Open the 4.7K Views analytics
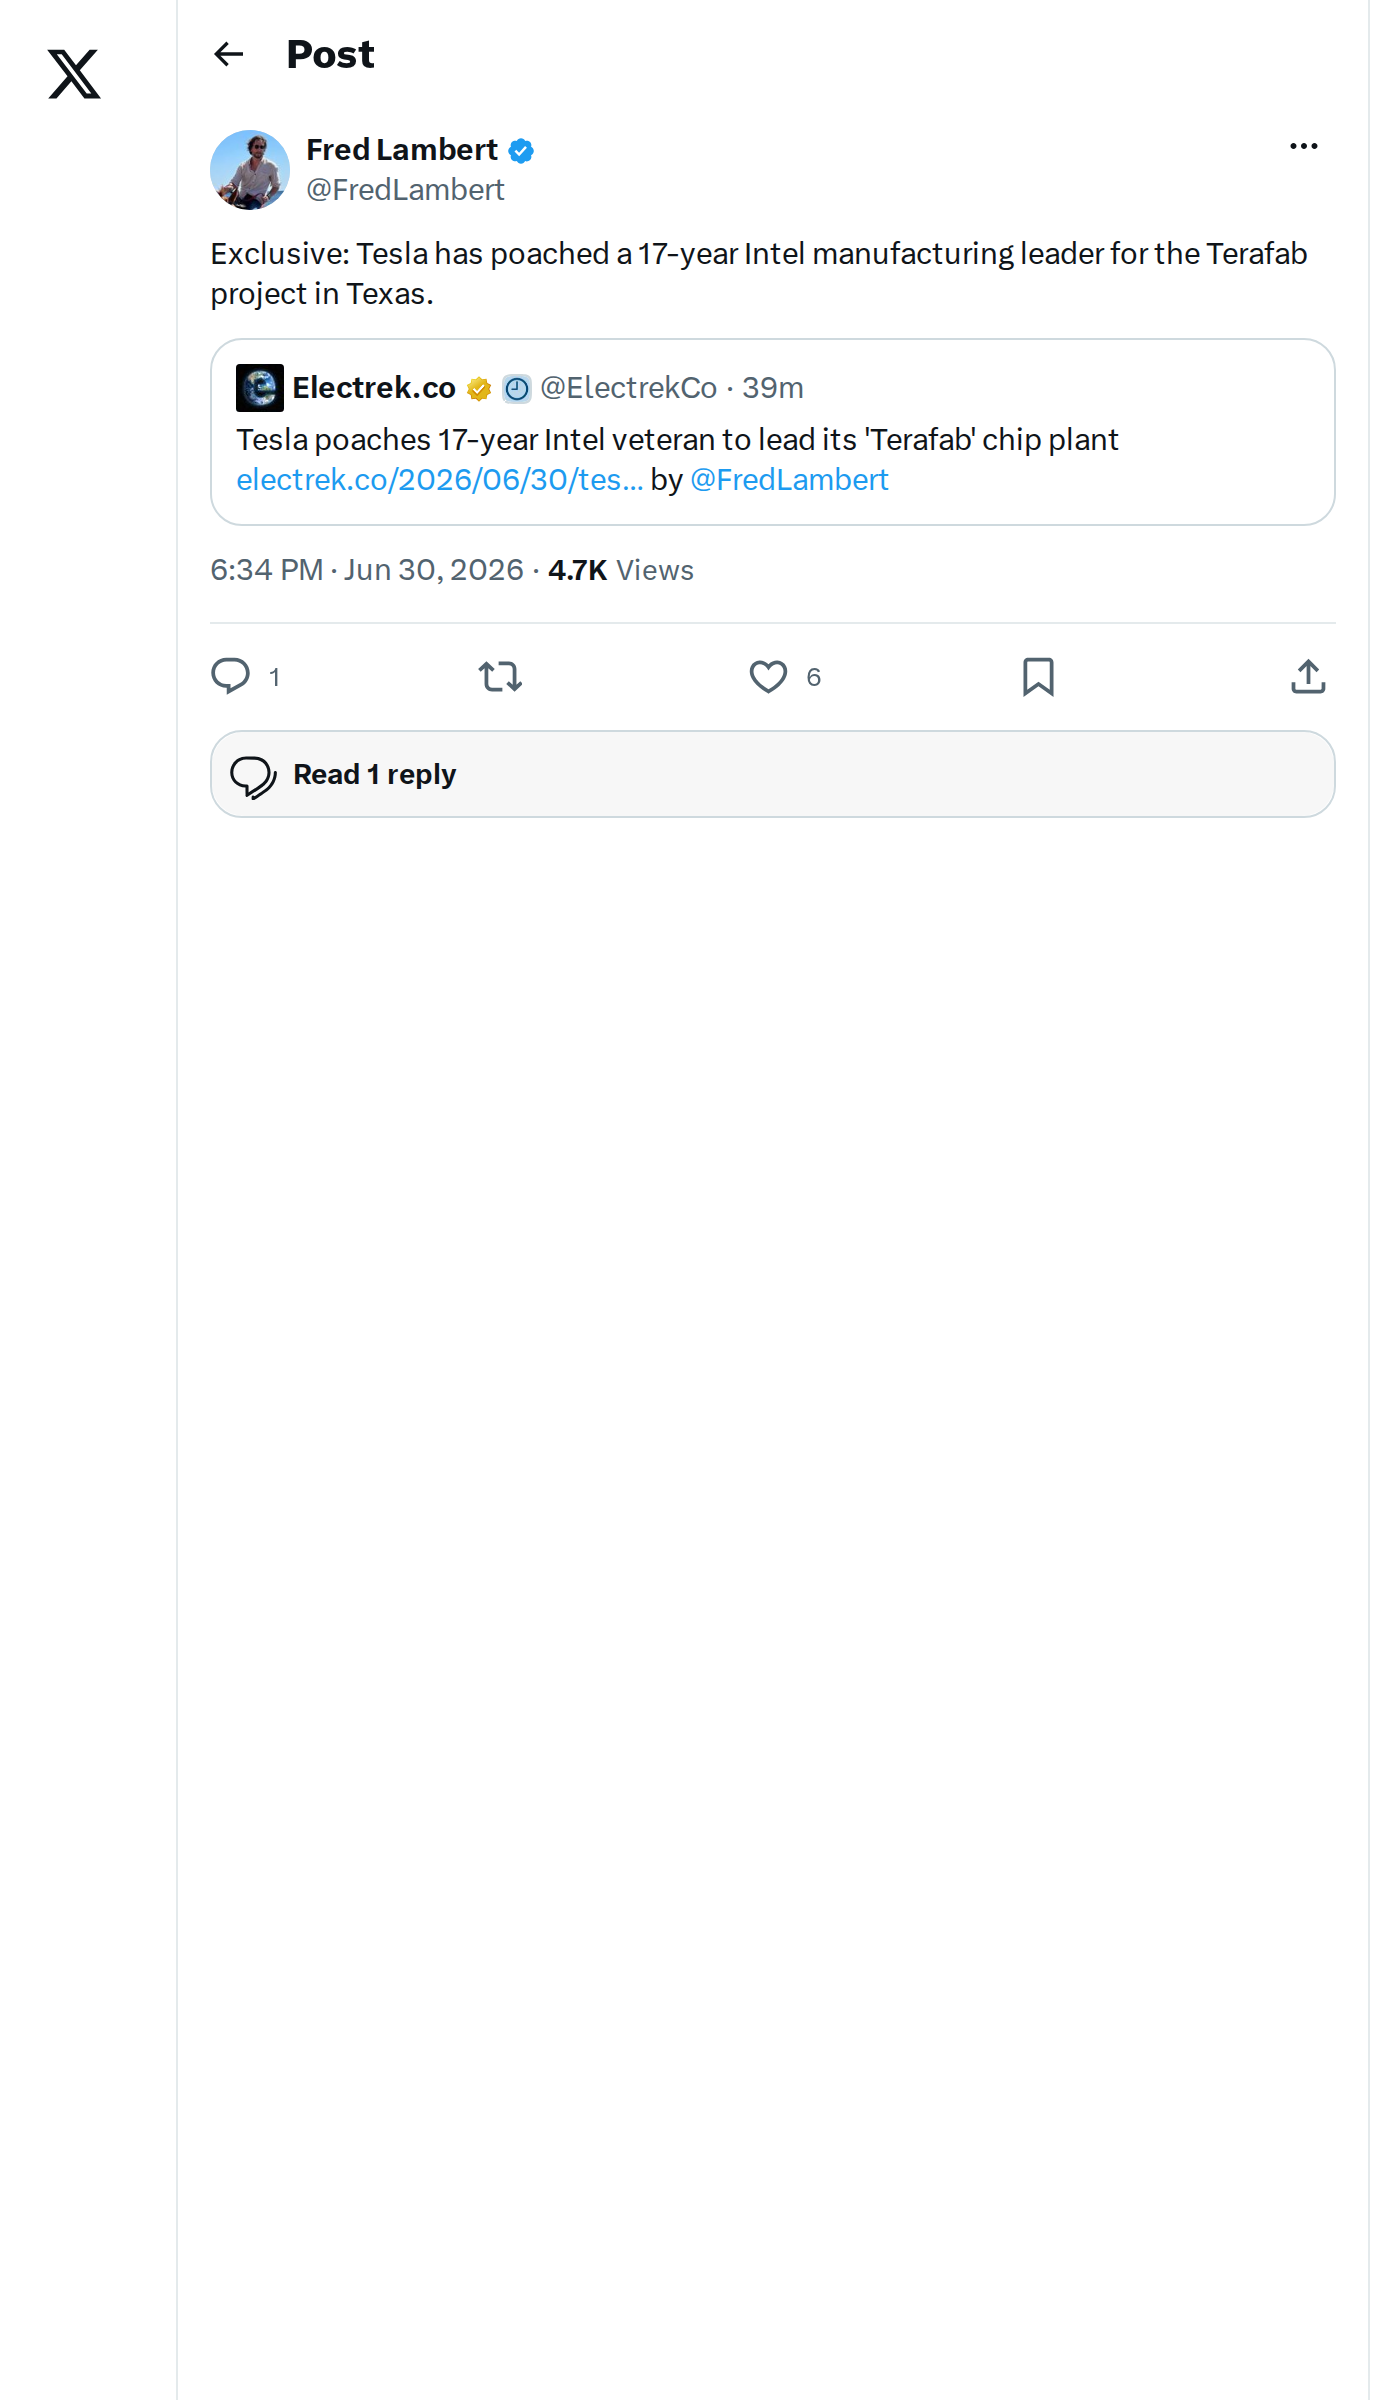This screenshot has width=1400, height=2400. [x=621, y=570]
